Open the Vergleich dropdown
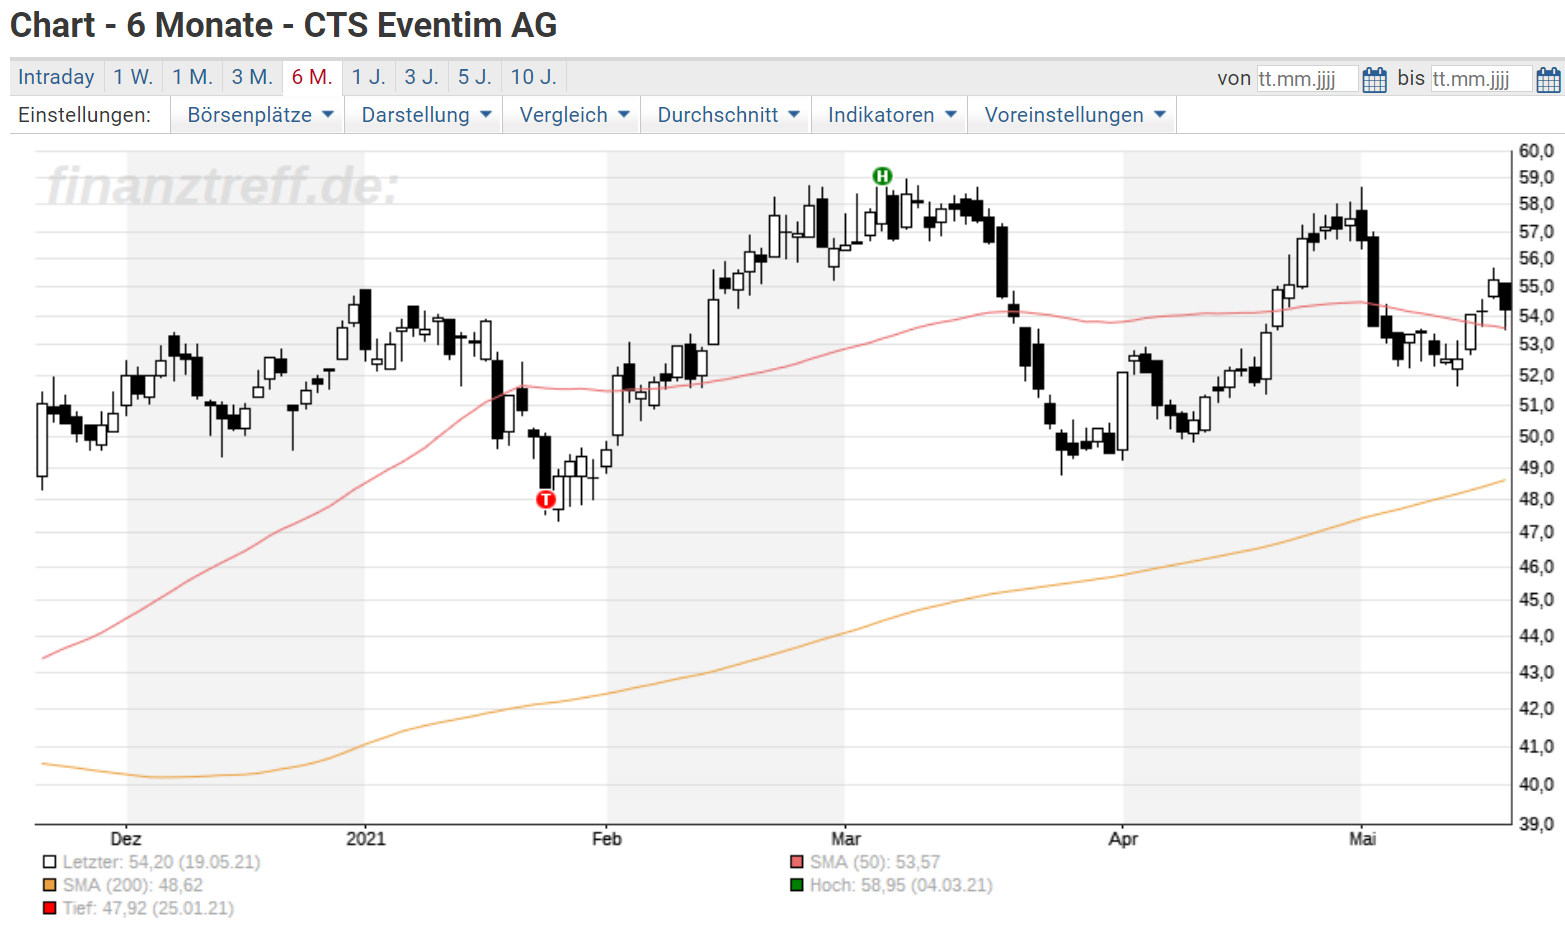Image resolution: width=1565 pixels, height=929 pixels. tap(573, 115)
